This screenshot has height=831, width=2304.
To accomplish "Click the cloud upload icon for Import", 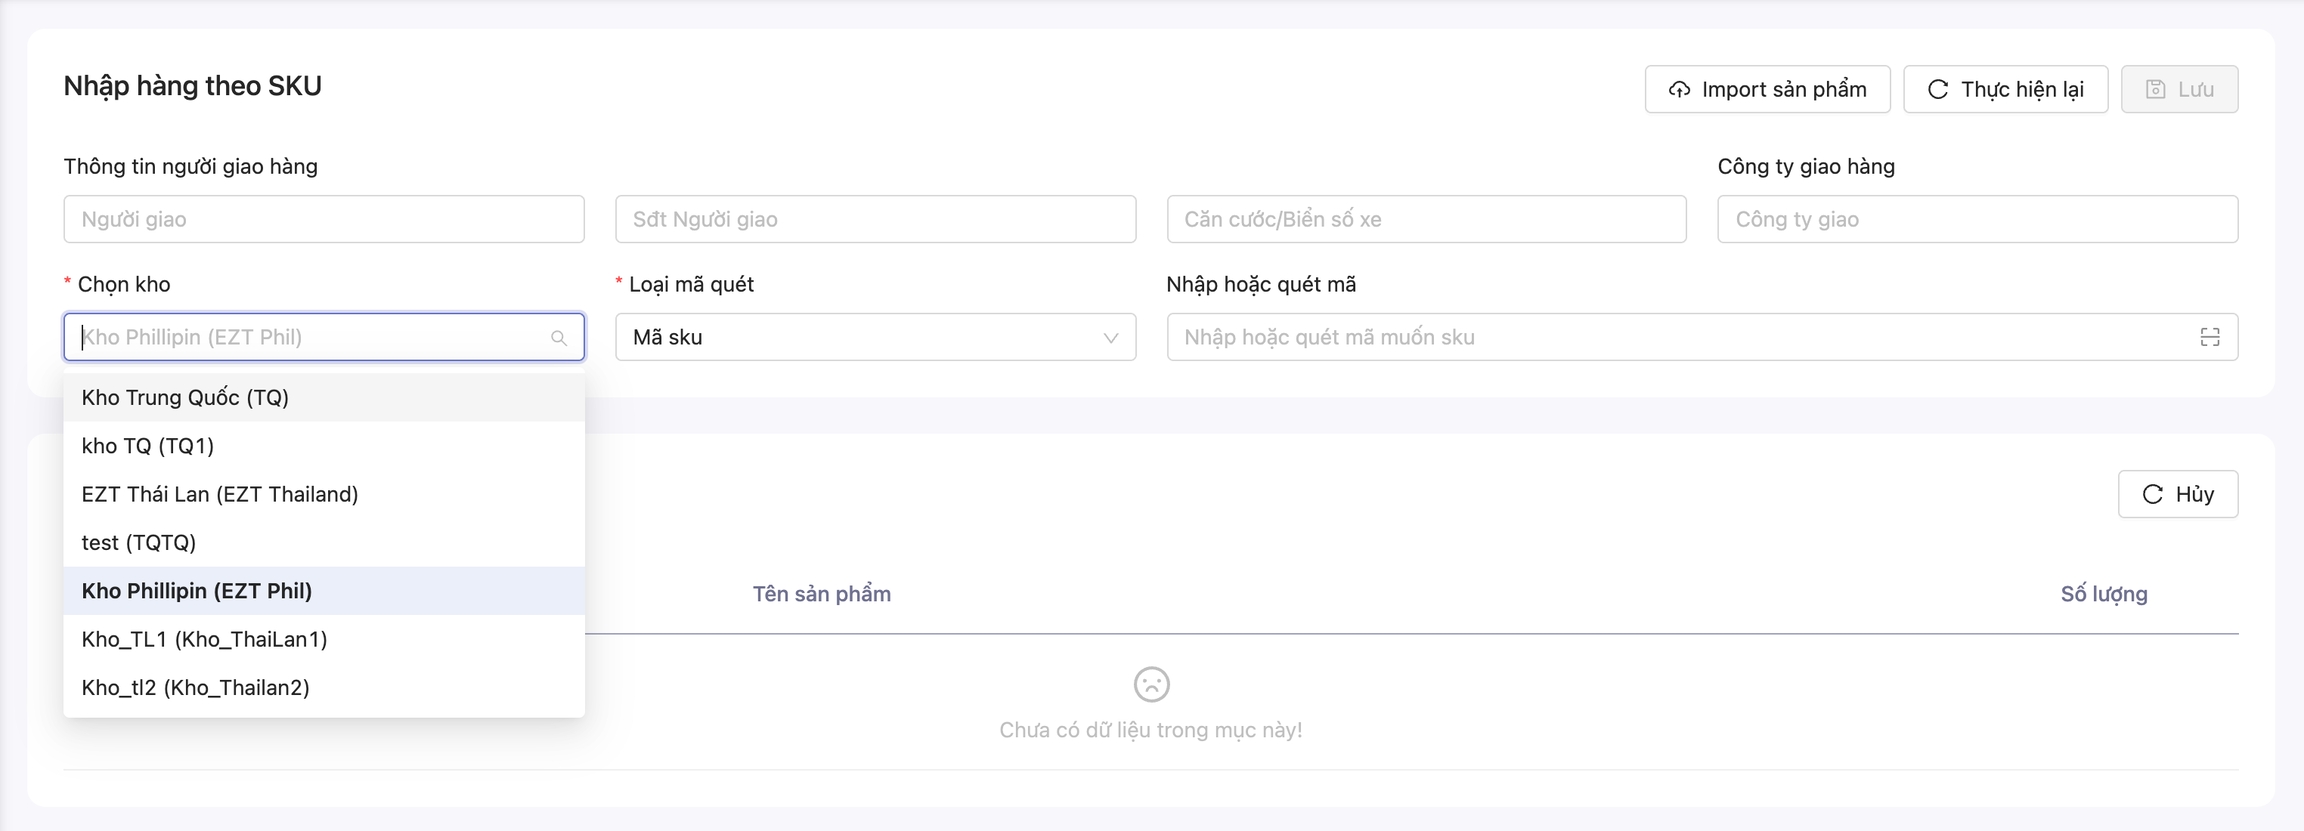I will 1680,90.
